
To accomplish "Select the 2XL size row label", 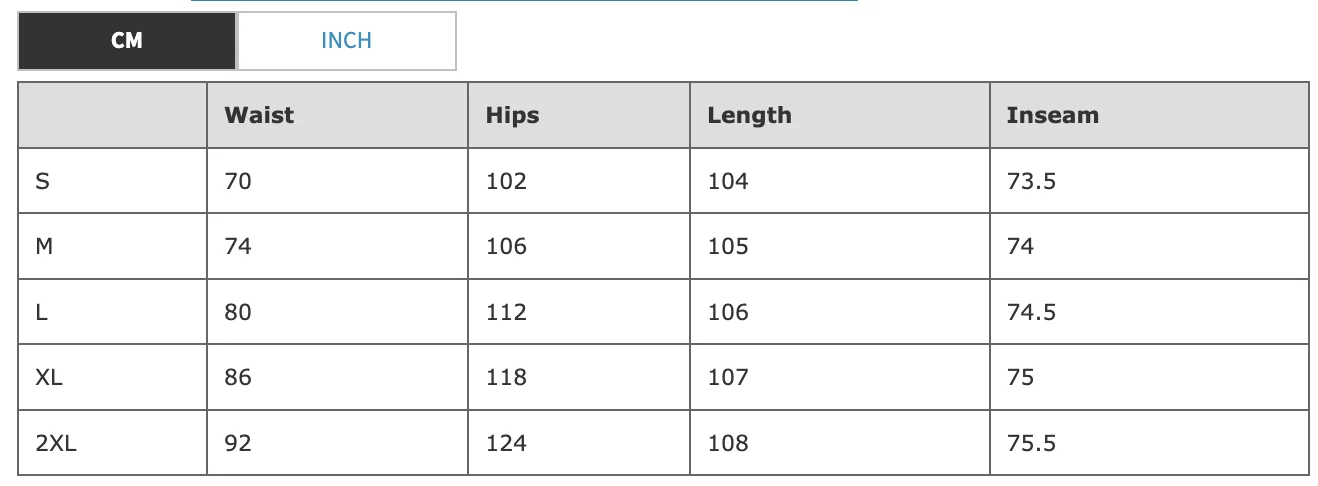I will (55, 443).
